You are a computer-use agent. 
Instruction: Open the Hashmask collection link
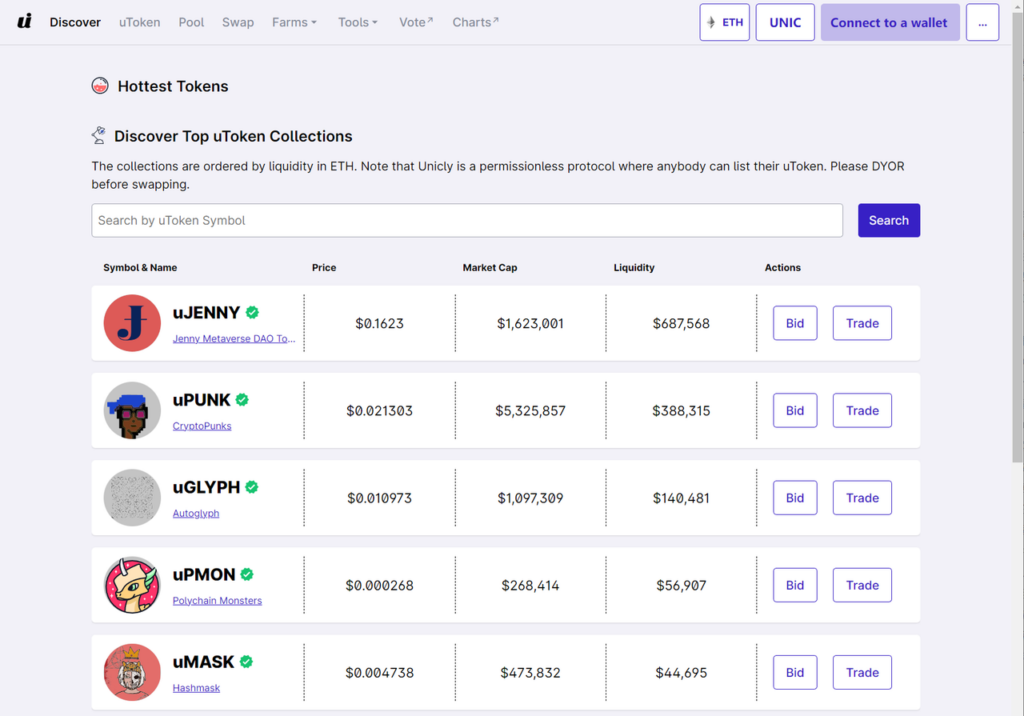(196, 688)
